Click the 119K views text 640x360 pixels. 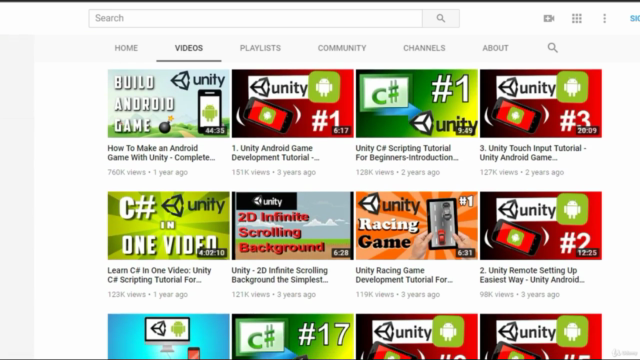[x=375, y=294]
